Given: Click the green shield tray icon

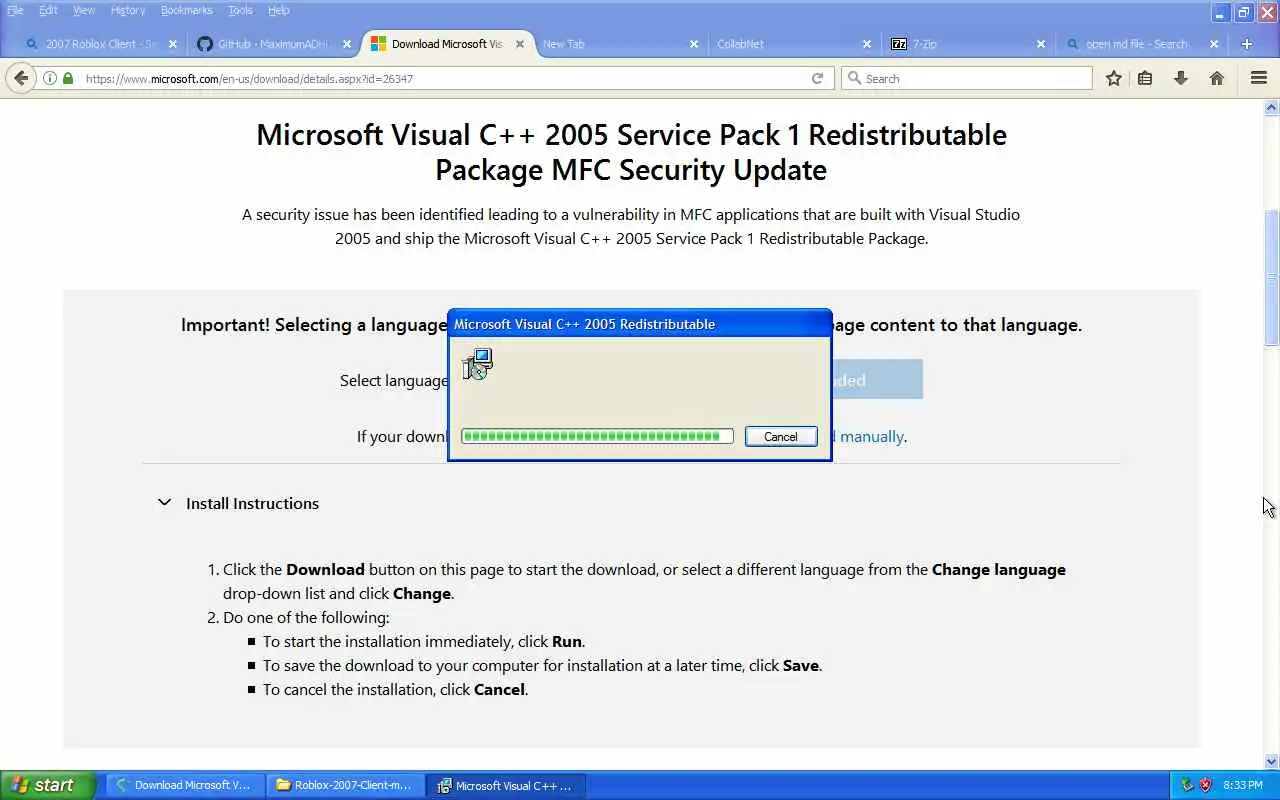Looking at the screenshot, I should (x=1187, y=785).
